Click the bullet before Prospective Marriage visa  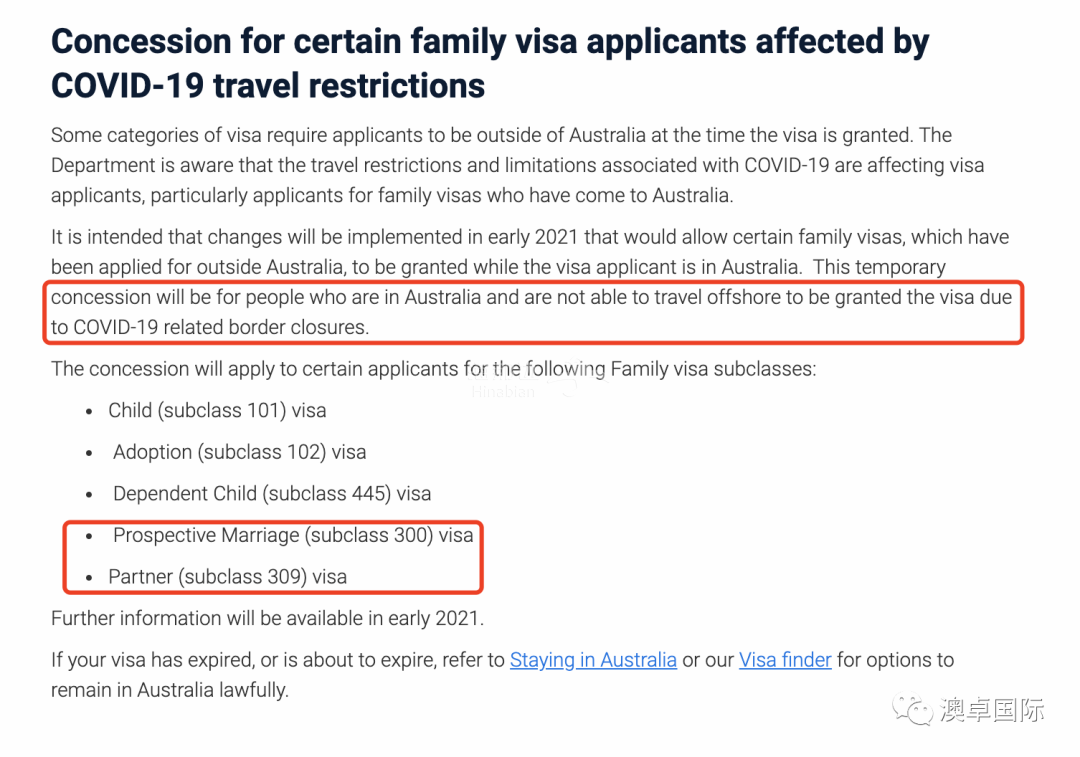pos(89,536)
